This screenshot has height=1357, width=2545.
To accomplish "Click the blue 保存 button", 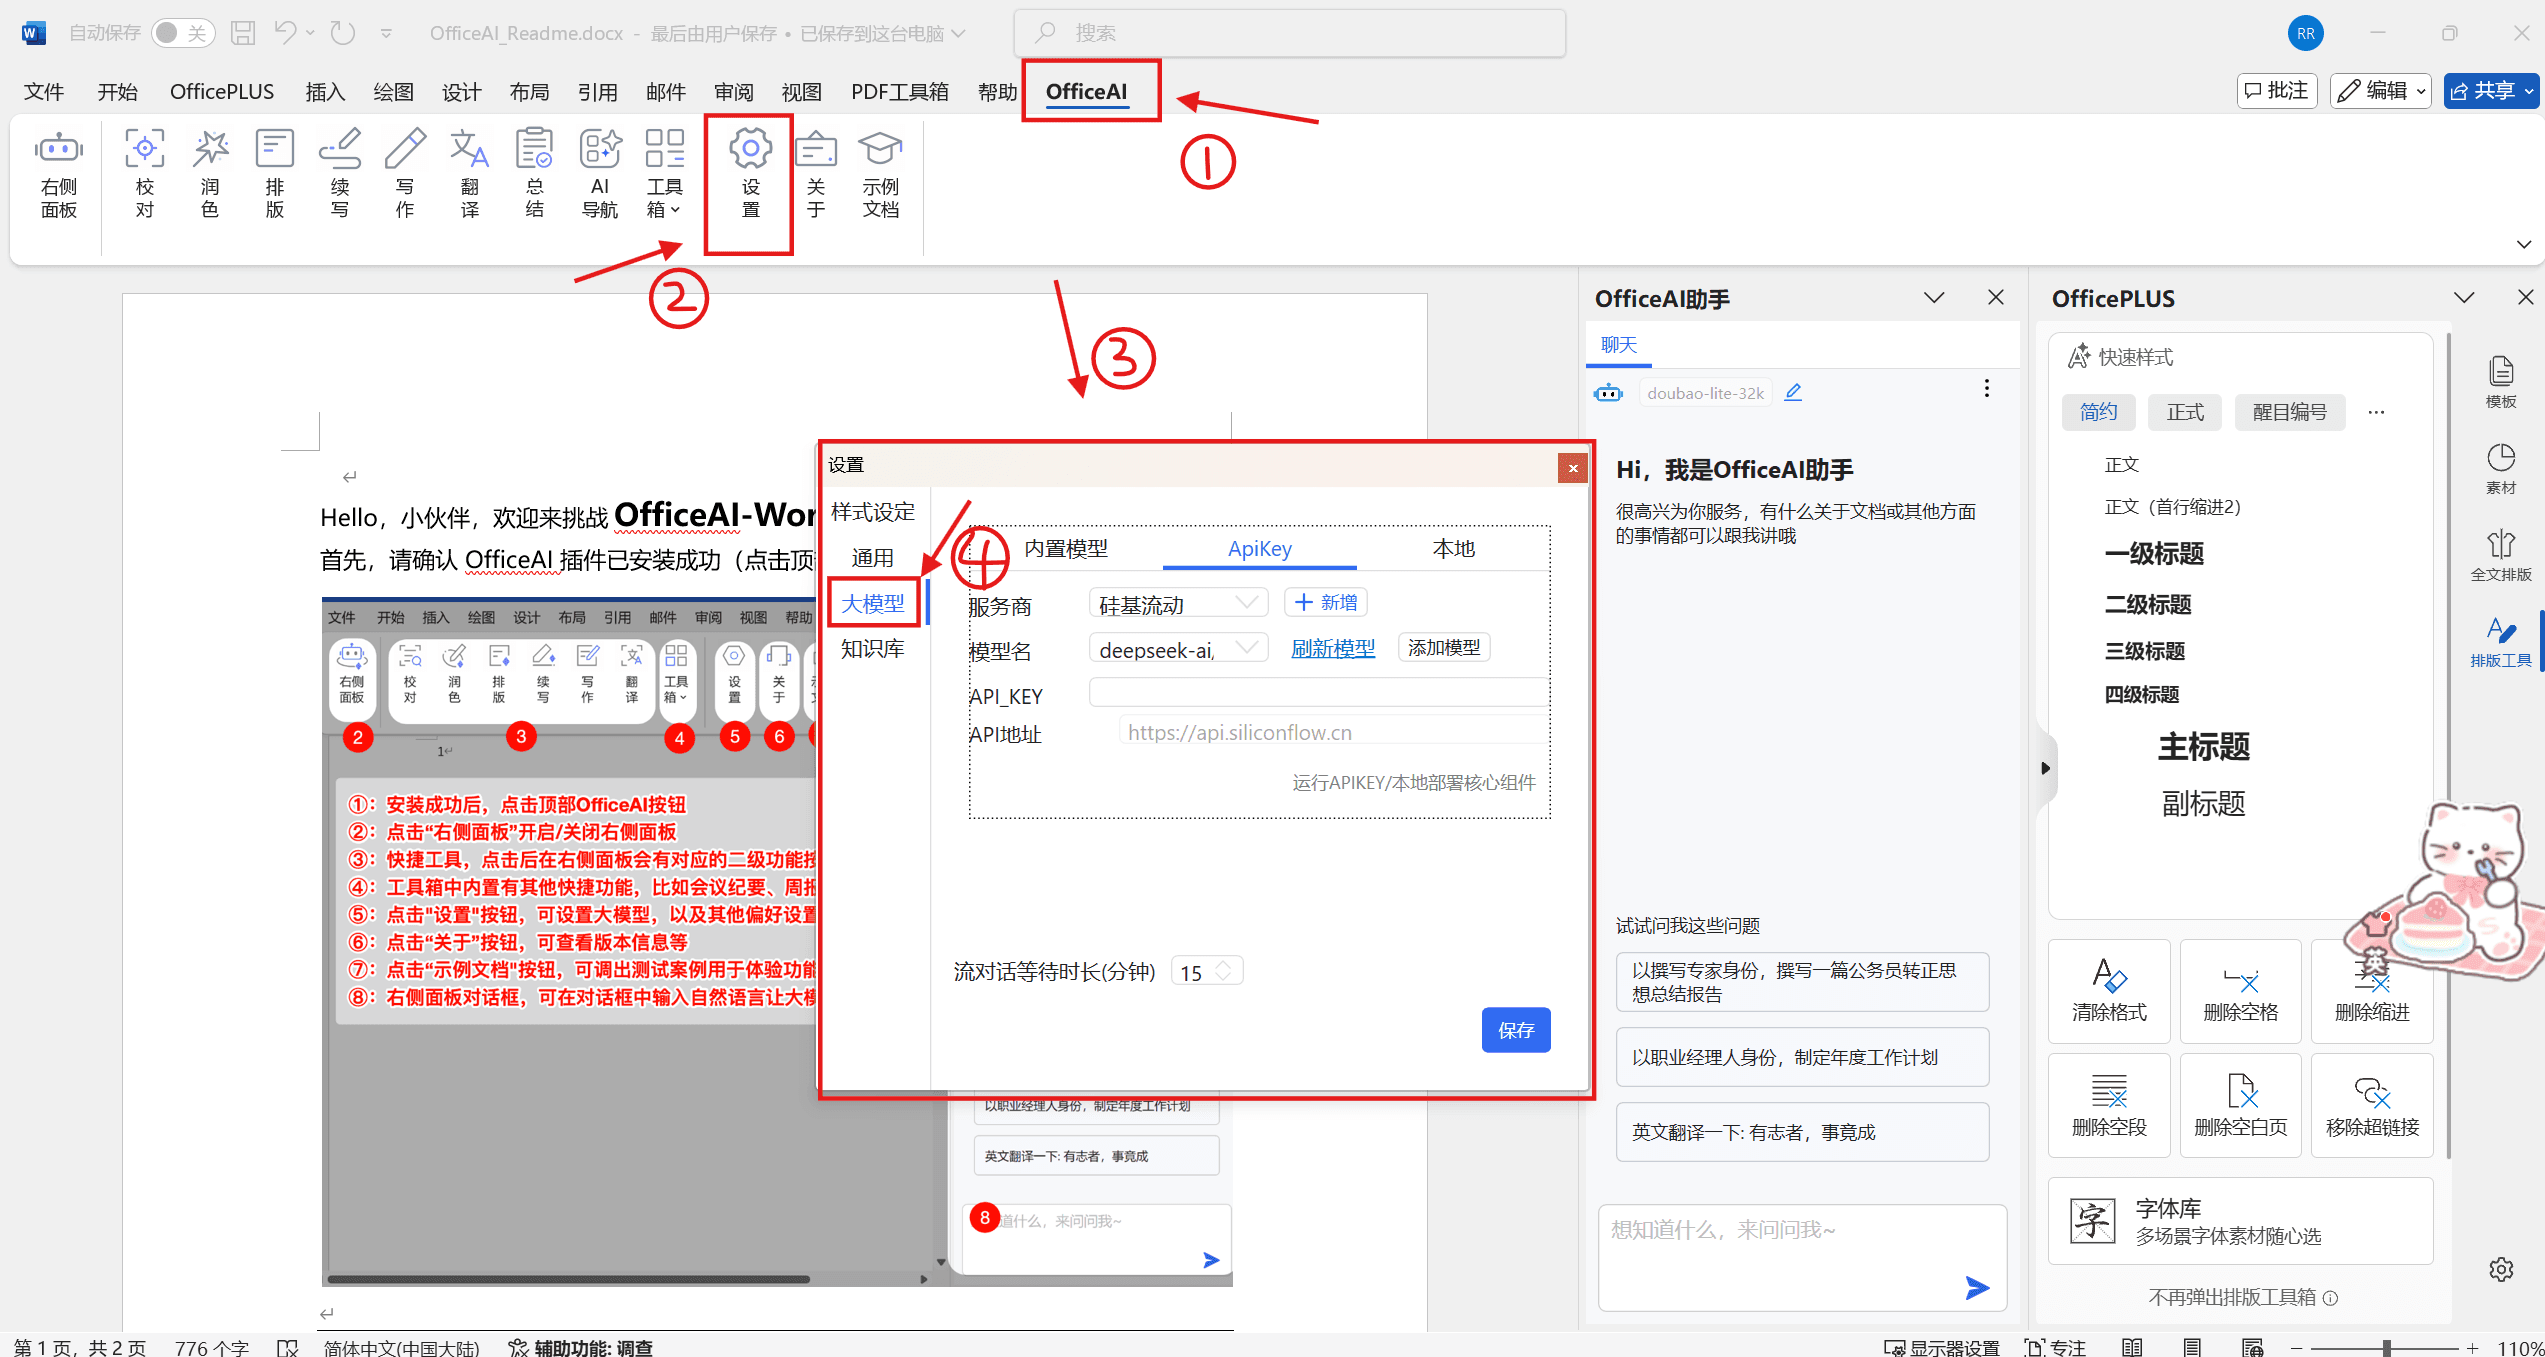I will pyautogui.click(x=1515, y=1030).
